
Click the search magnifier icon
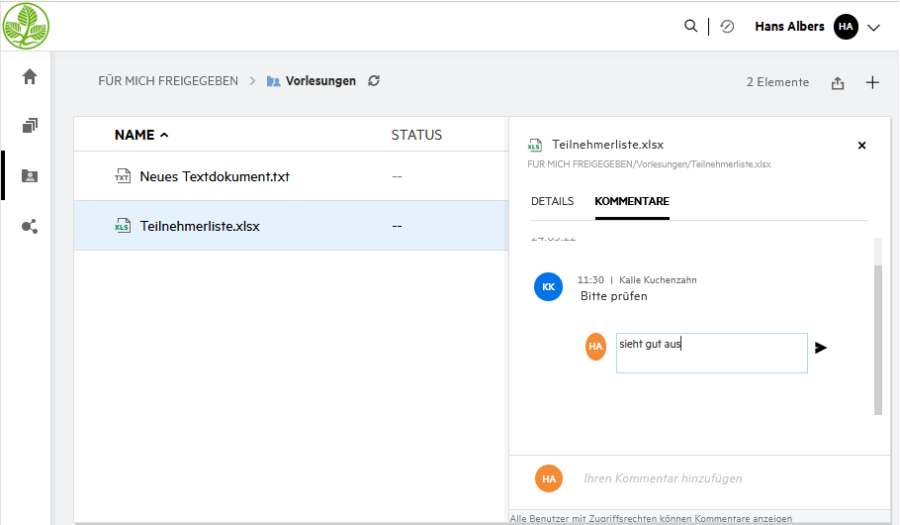coord(691,27)
